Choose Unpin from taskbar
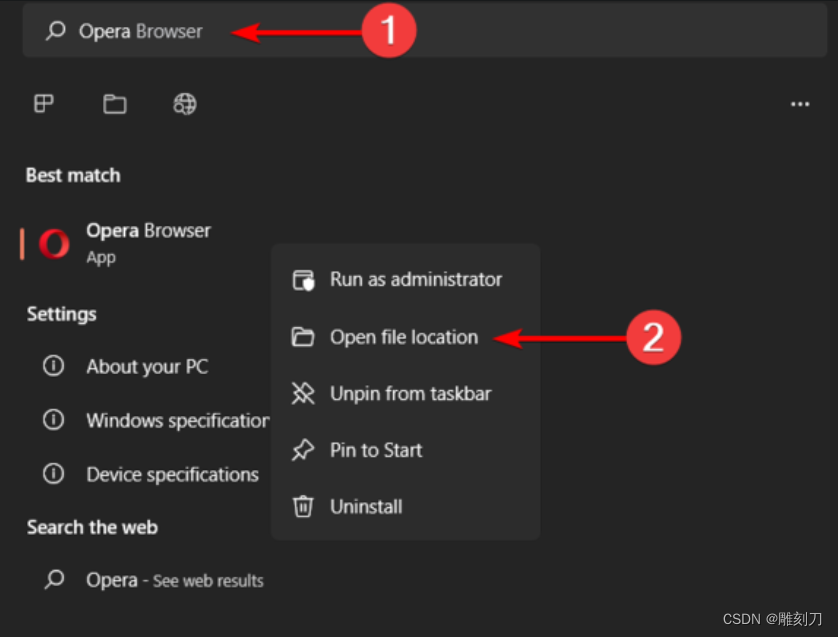838x637 pixels. click(x=406, y=394)
